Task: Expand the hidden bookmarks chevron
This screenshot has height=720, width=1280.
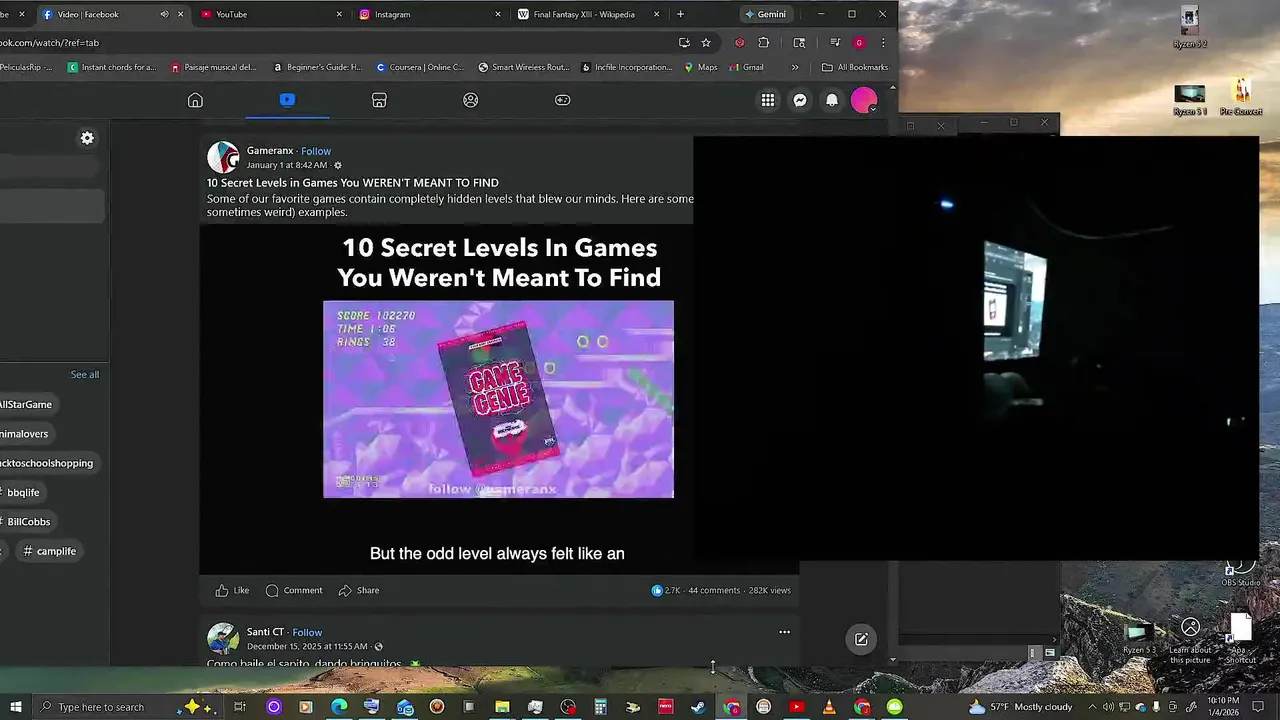Action: (x=795, y=67)
